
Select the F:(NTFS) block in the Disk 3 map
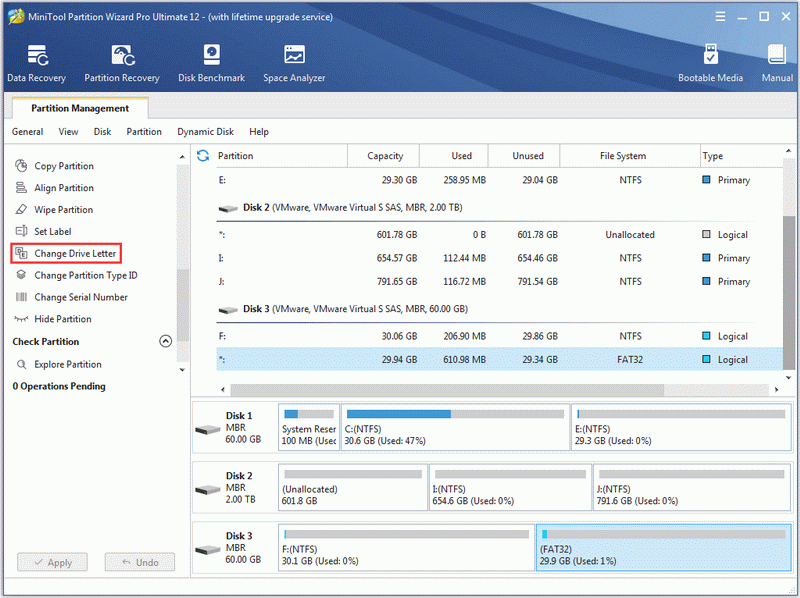coord(407,548)
